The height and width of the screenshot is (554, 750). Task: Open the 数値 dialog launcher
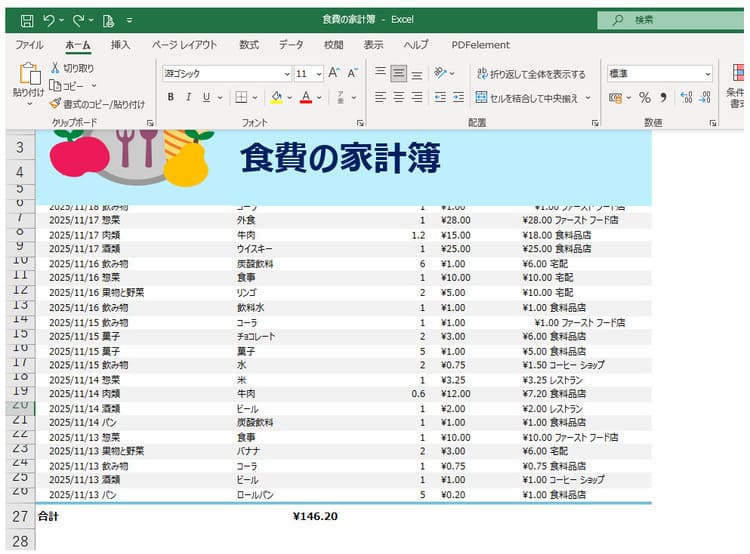click(x=713, y=123)
